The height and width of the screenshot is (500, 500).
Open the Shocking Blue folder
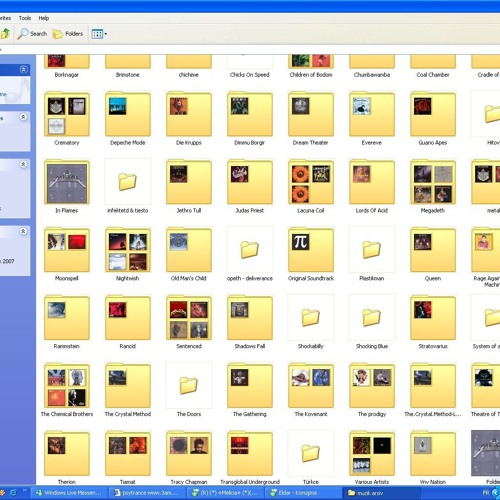coord(372,318)
